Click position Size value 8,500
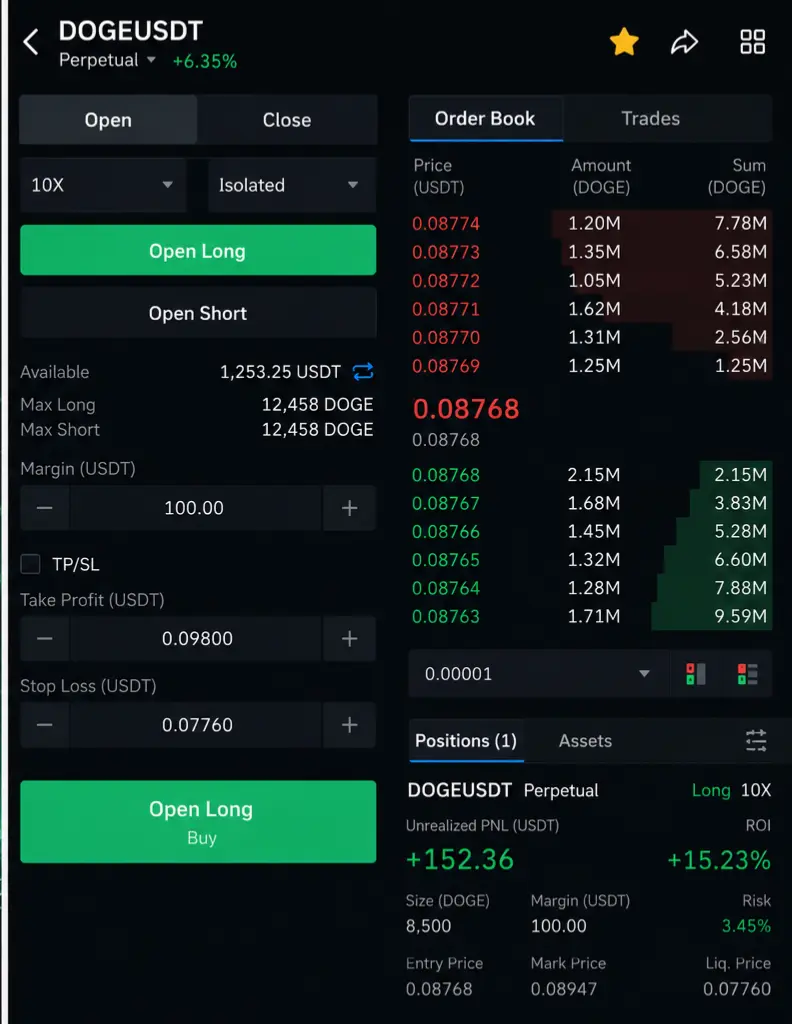The height and width of the screenshot is (1024, 792). [428, 925]
